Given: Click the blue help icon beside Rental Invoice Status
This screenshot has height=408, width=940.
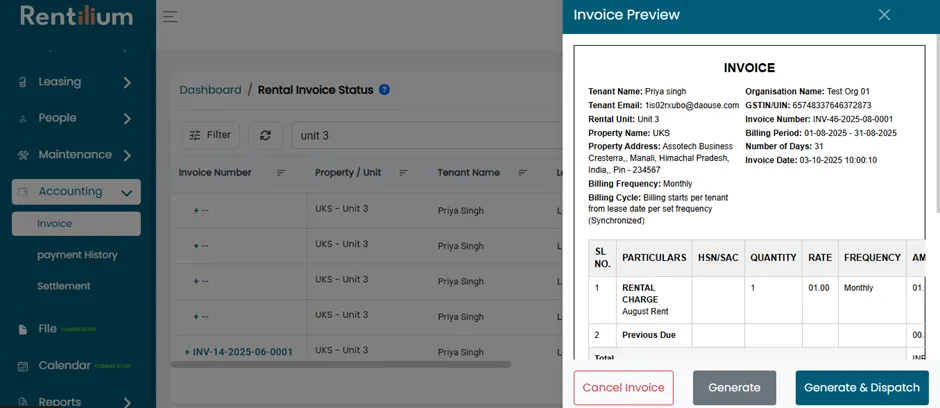Looking at the screenshot, I should [384, 90].
